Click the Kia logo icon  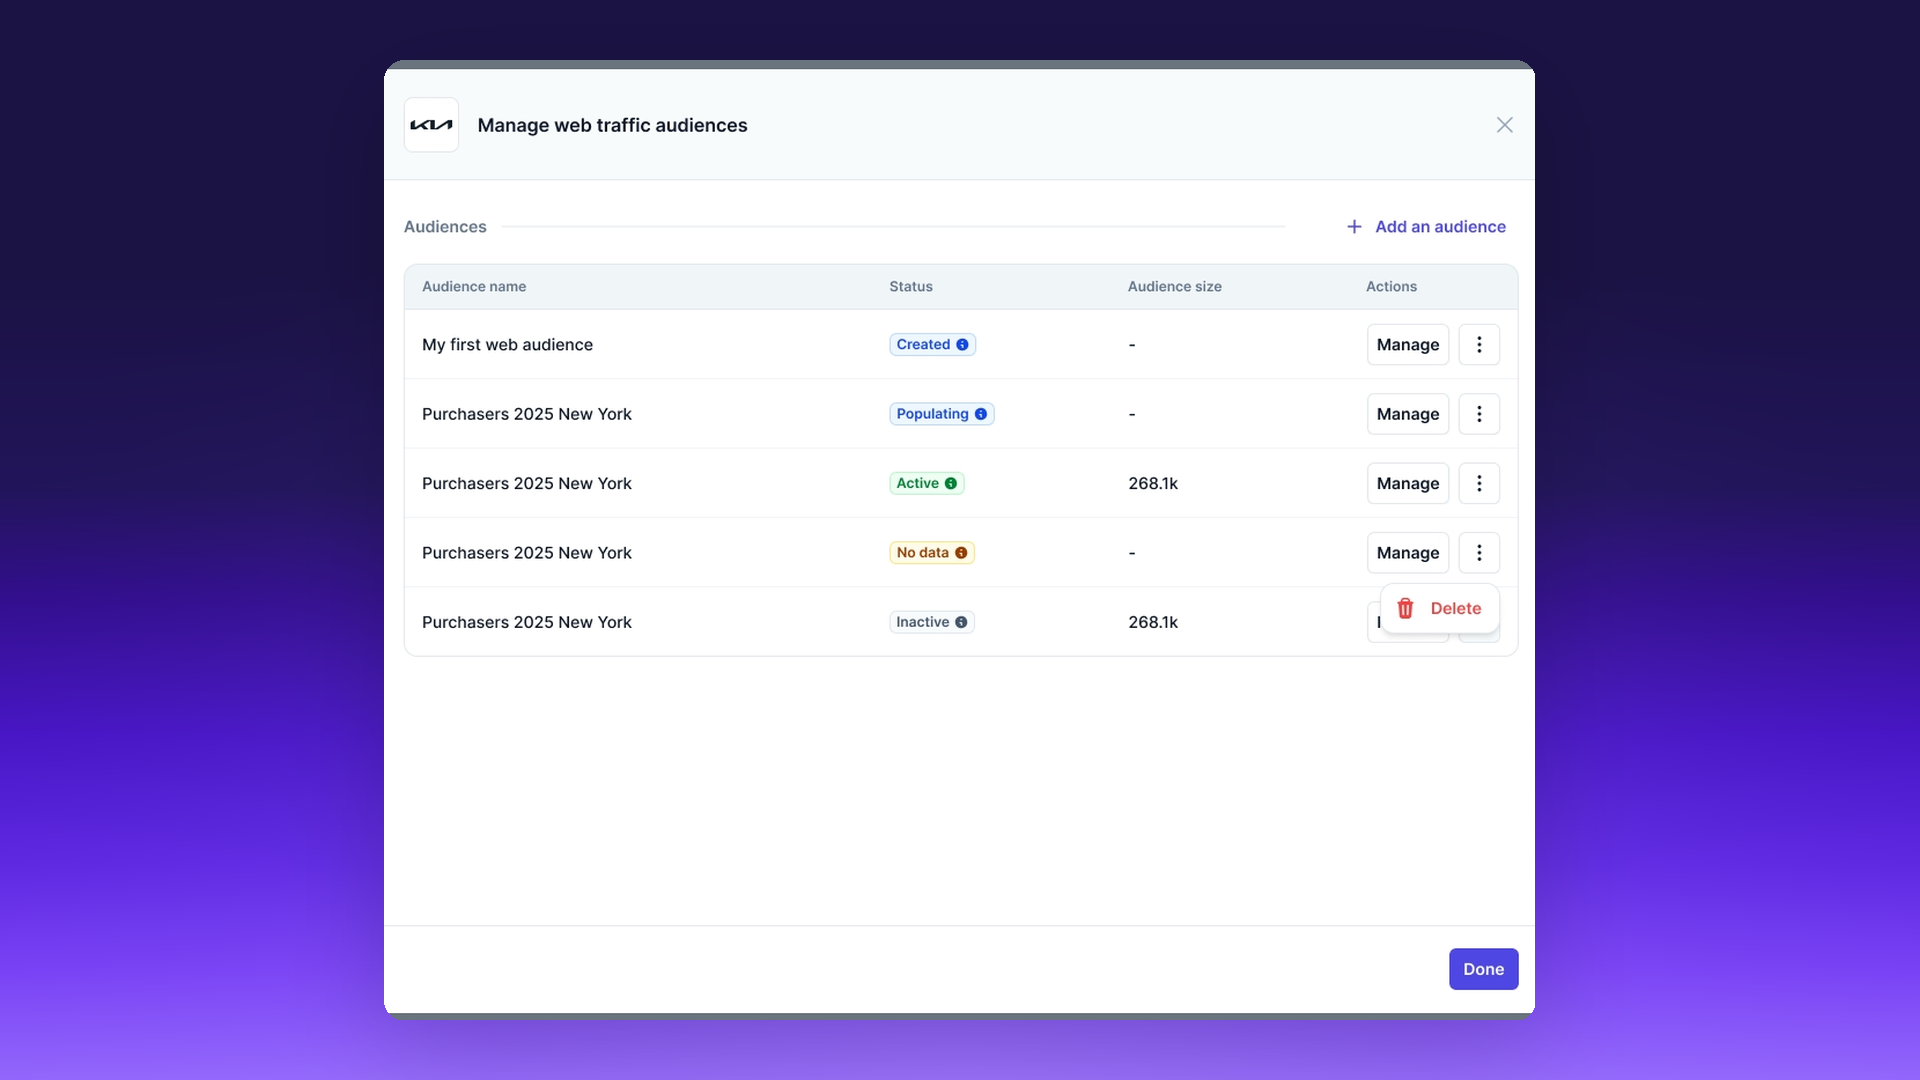431,125
